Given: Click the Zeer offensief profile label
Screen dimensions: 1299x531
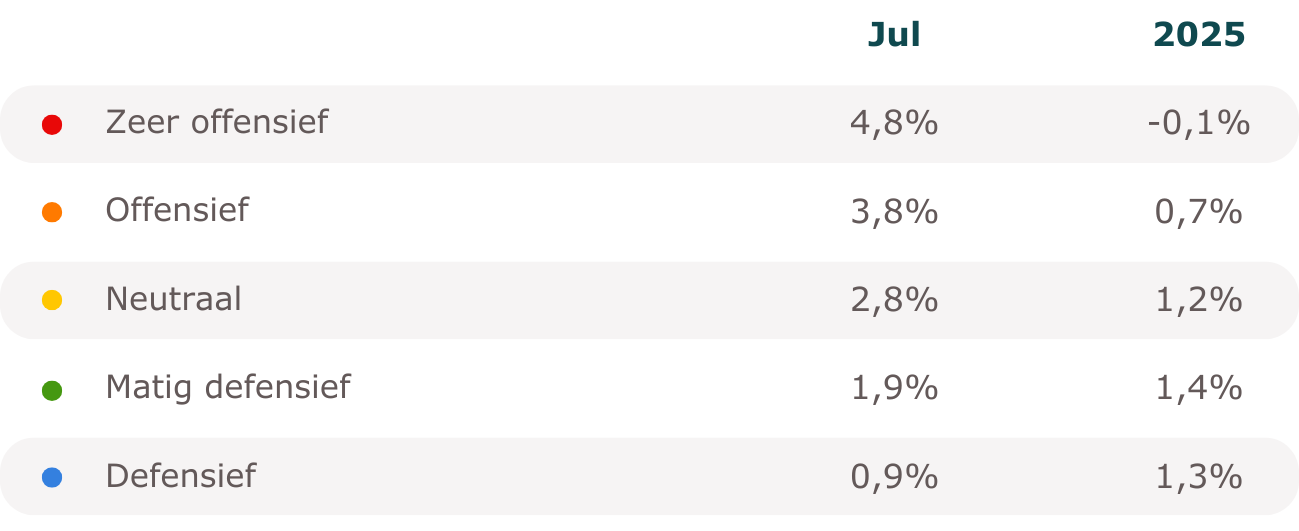Looking at the screenshot, I should [x=216, y=122].
